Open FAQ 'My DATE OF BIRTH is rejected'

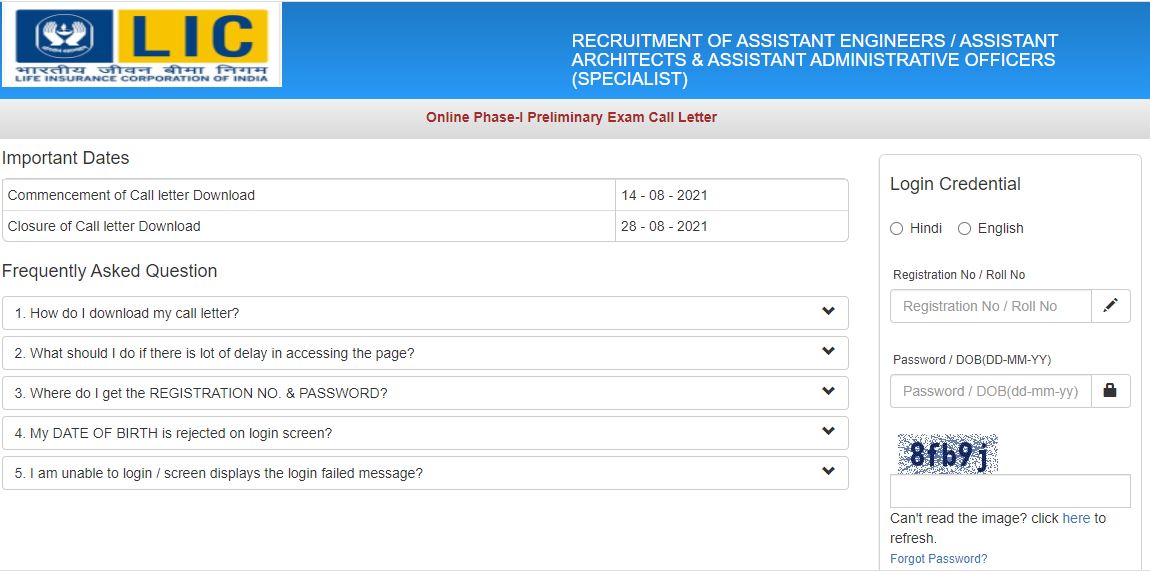[x=173, y=433]
